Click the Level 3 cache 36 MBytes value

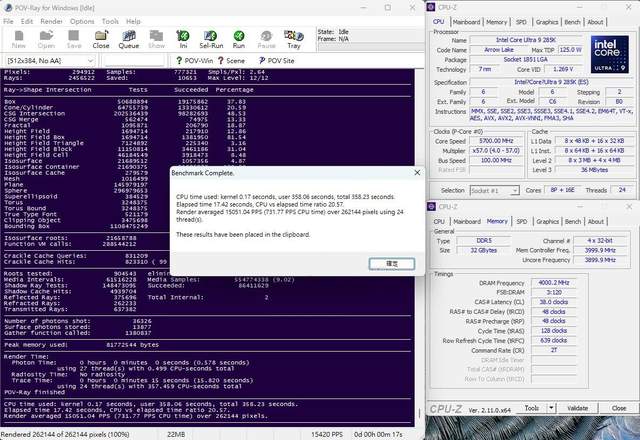[594, 170]
